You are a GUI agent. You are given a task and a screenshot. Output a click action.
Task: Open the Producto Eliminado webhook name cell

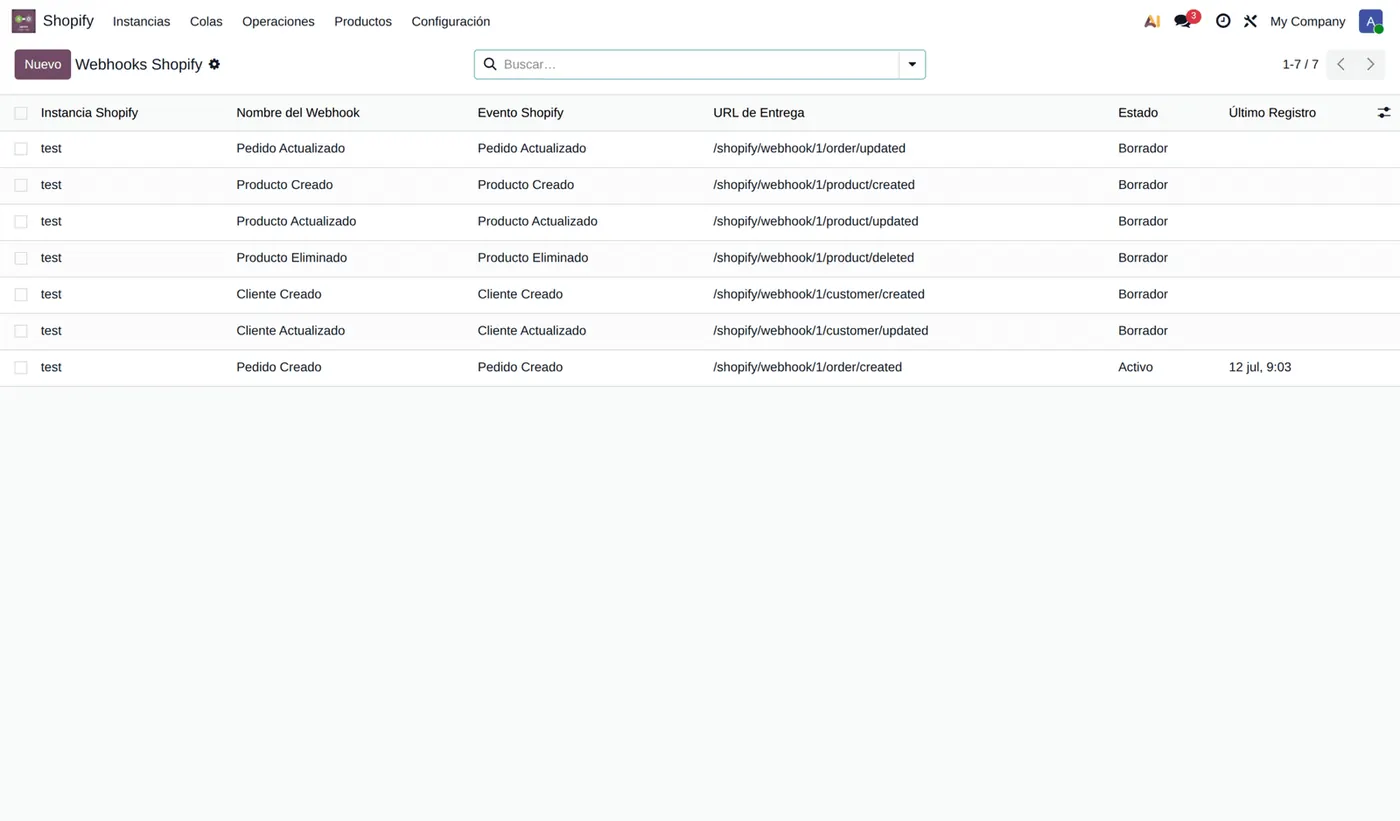click(292, 258)
